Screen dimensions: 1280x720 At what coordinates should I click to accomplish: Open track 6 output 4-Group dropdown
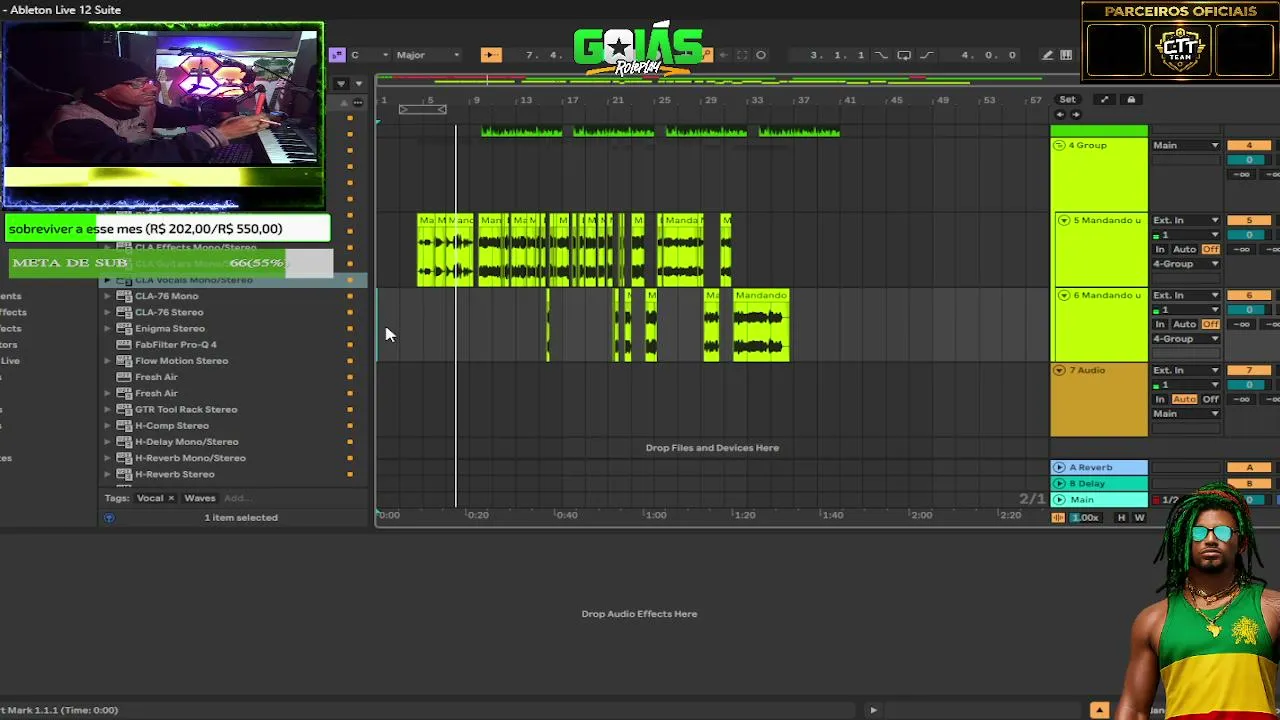[x=1186, y=339]
